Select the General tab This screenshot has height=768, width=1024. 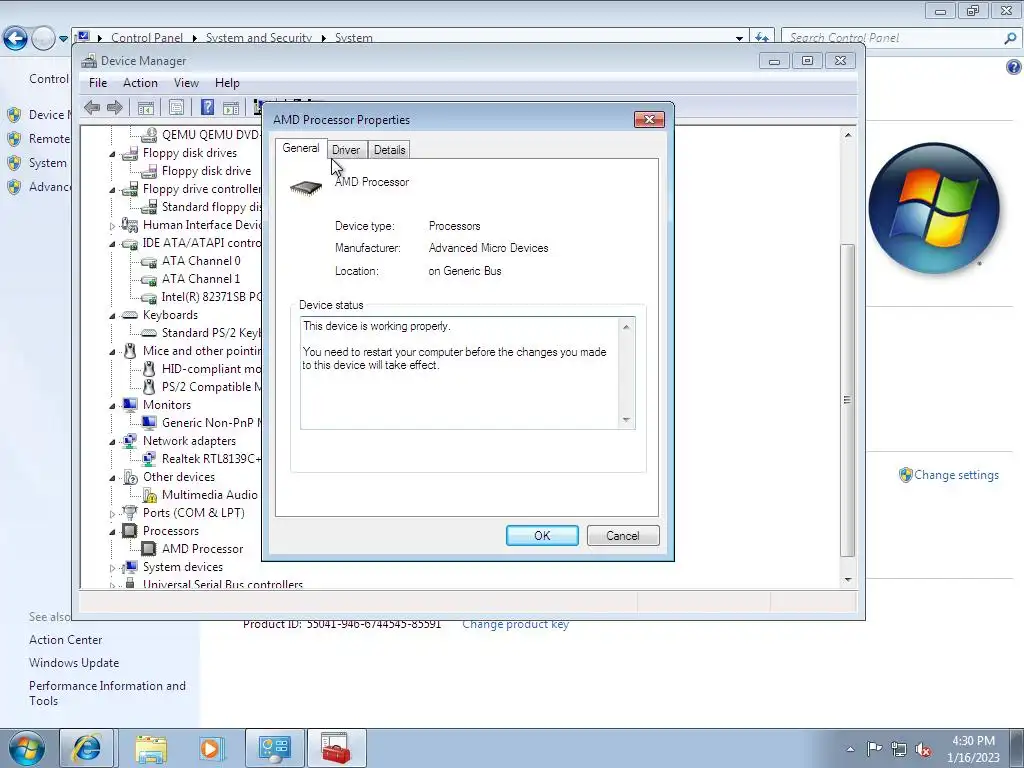pyautogui.click(x=300, y=148)
